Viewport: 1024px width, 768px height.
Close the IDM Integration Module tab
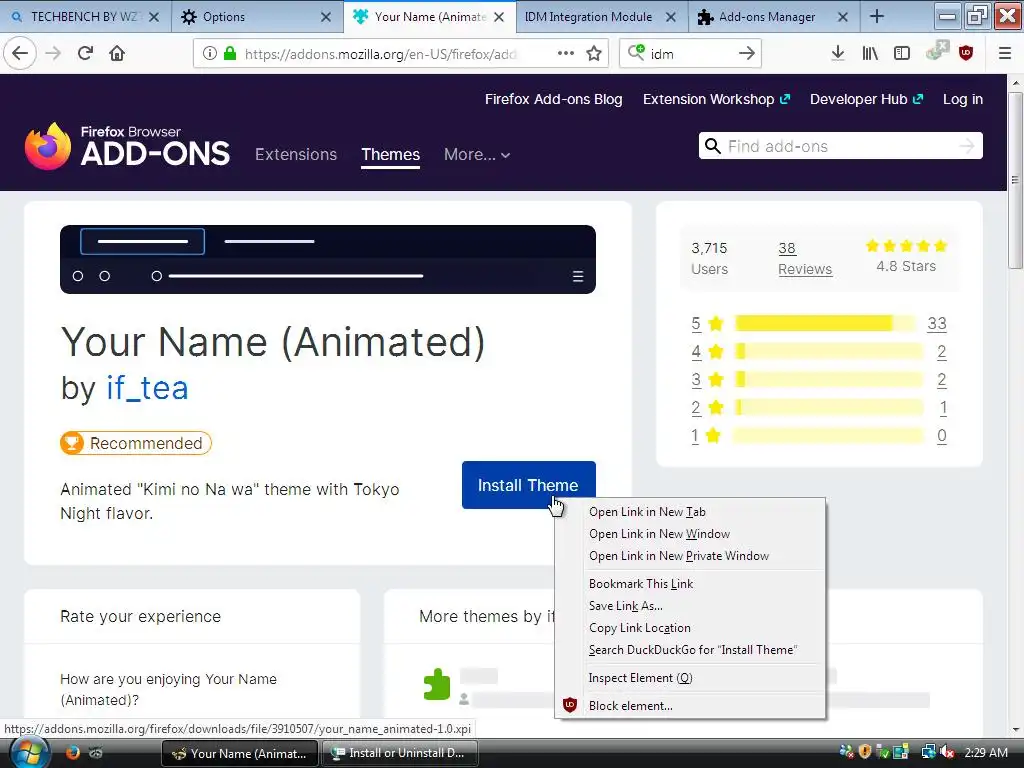[x=671, y=17]
